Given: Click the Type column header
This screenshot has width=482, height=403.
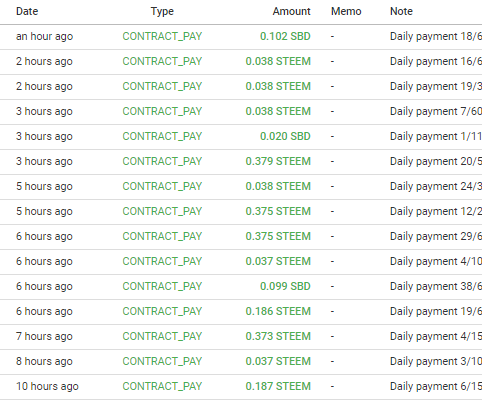Looking at the screenshot, I should coord(162,11).
